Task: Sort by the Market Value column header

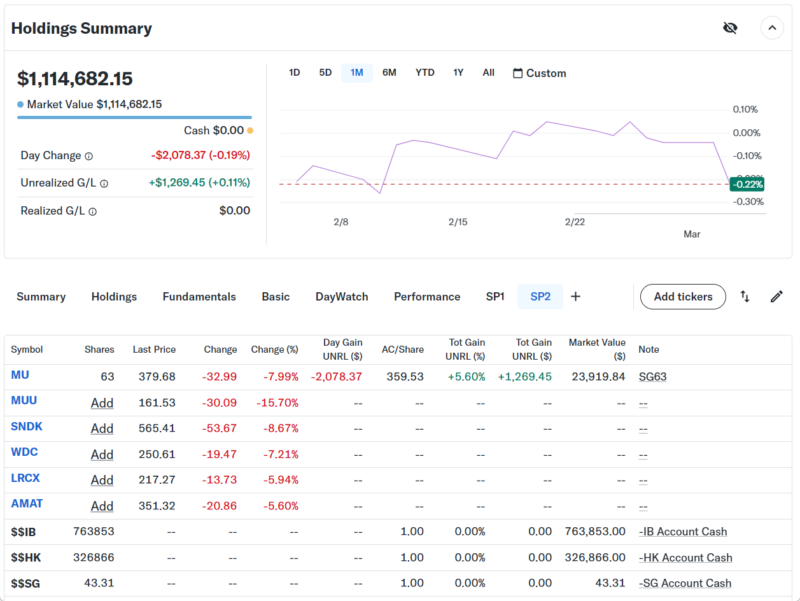Action: pyautogui.click(x=597, y=349)
